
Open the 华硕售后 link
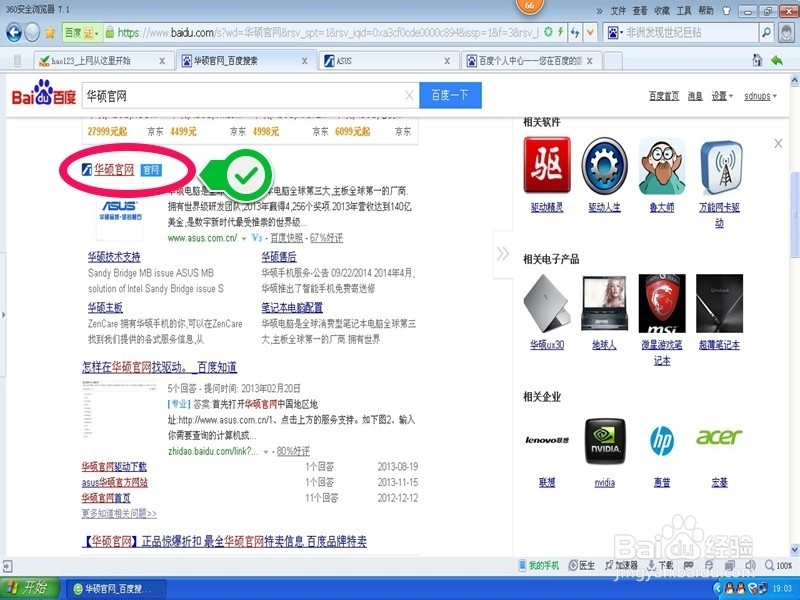click(x=279, y=257)
